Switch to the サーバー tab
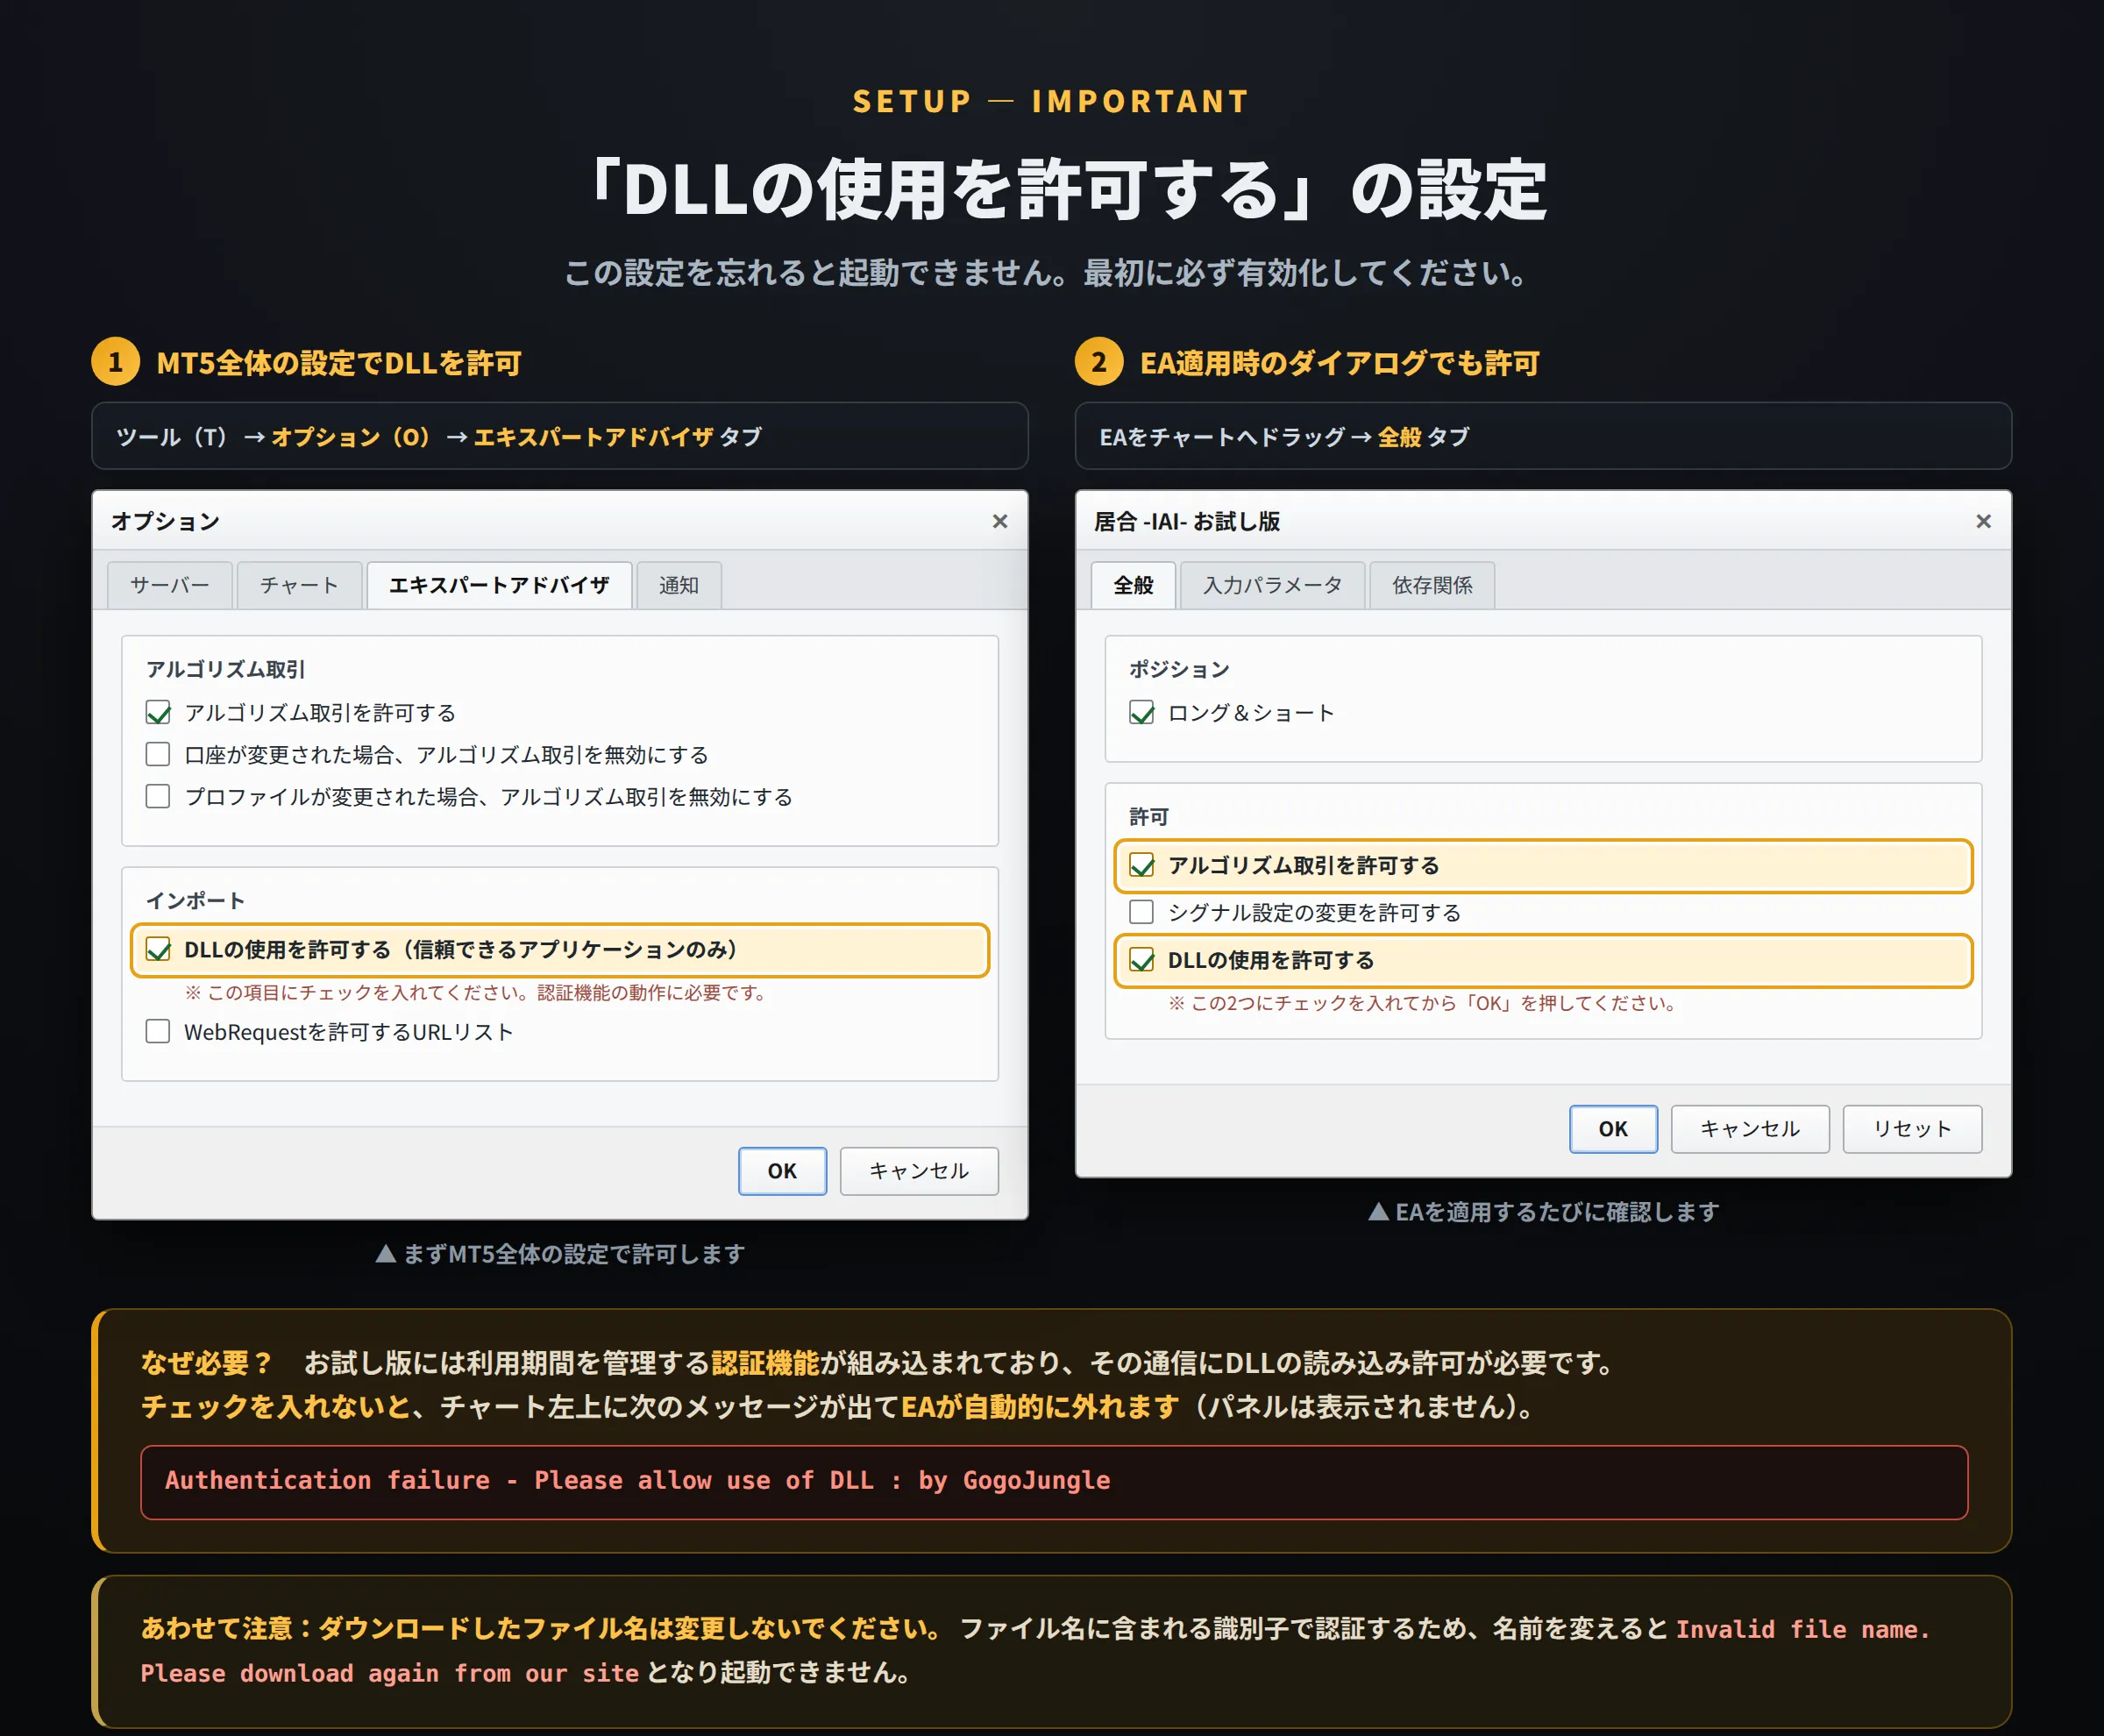2104x1736 pixels. (x=170, y=585)
